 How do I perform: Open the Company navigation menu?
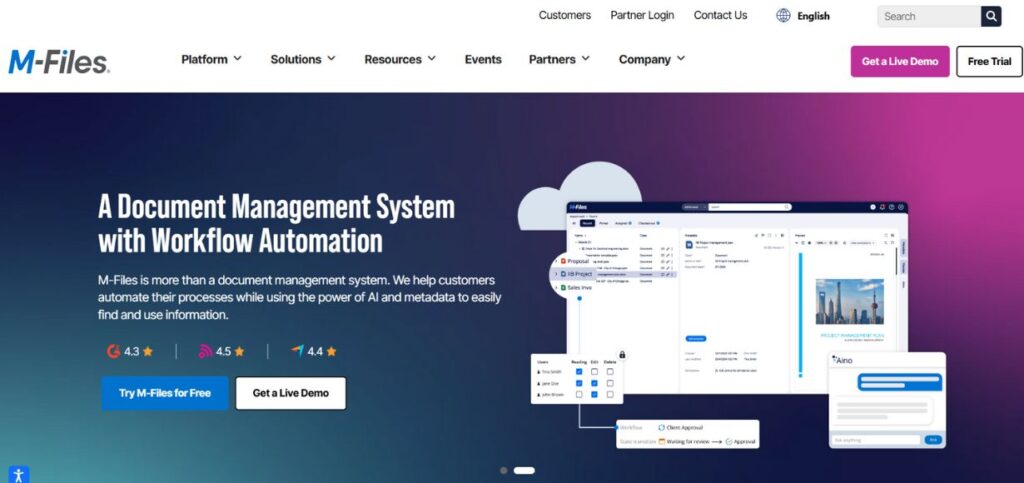point(651,59)
